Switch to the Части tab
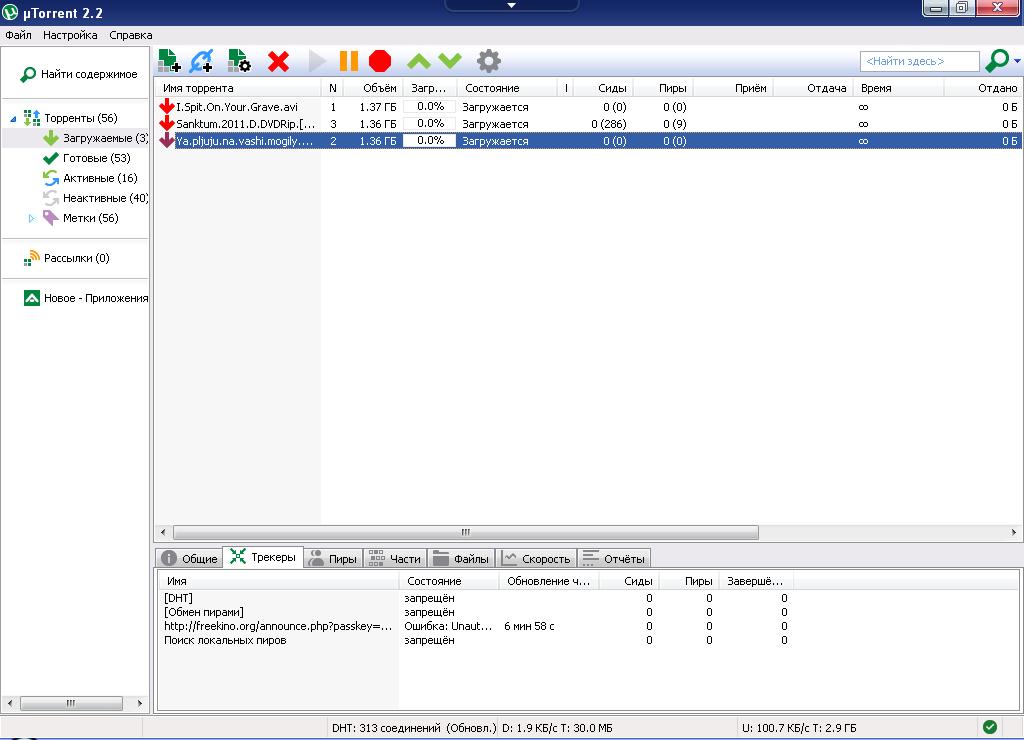Image resolution: width=1026 pixels, height=740 pixels. [395, 558]
